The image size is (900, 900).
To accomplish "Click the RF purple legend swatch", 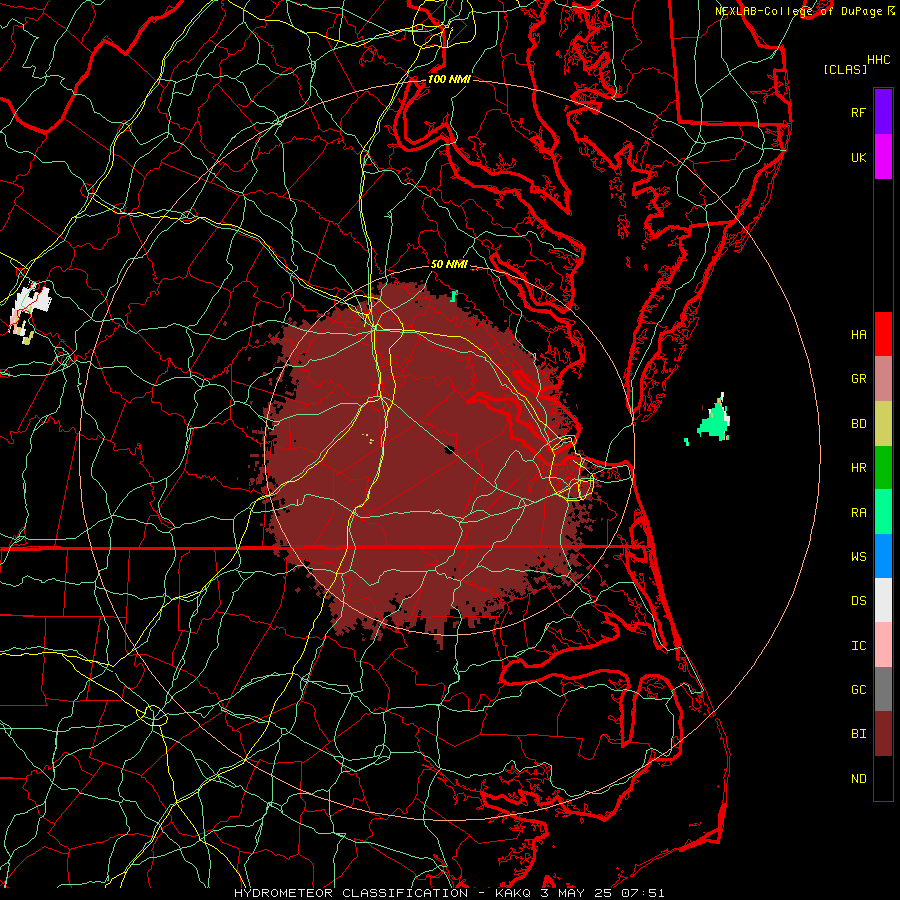I will click(x=883, y=112).
